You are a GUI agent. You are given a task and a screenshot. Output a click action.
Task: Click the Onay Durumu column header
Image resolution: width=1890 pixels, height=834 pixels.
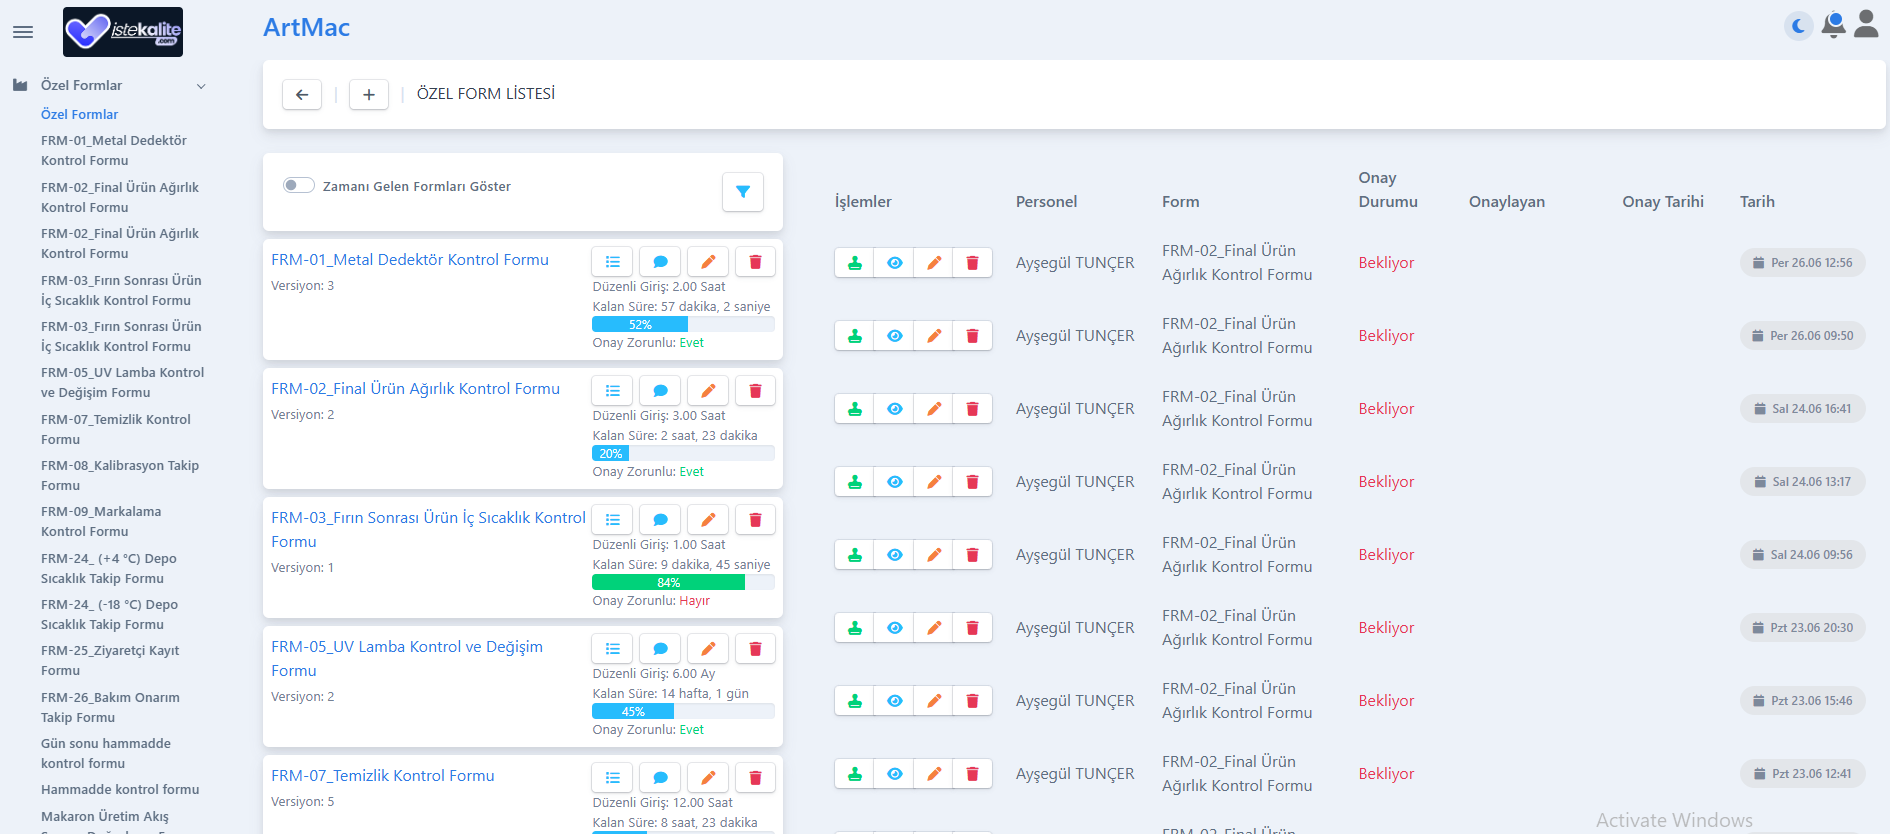(x=1388, y=189)
